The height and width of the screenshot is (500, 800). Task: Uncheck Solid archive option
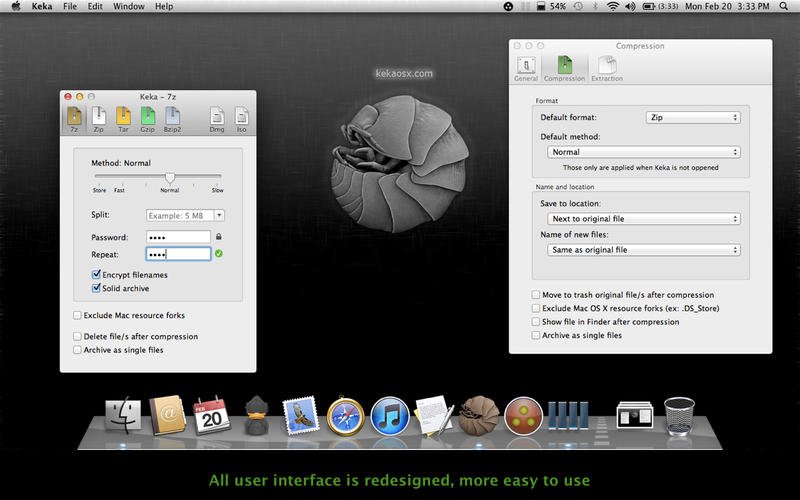coord(95,288)
